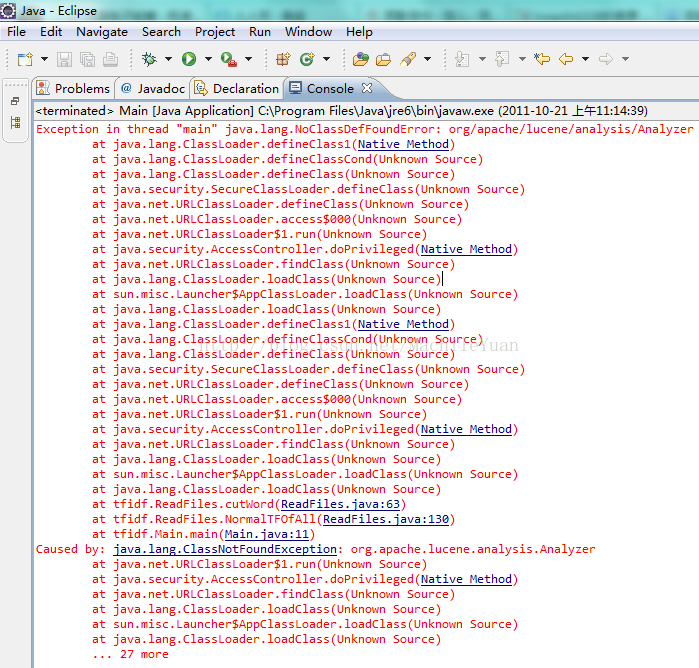Click the New file toolbar icon
699x668 pixels.
tap(24, 60)
